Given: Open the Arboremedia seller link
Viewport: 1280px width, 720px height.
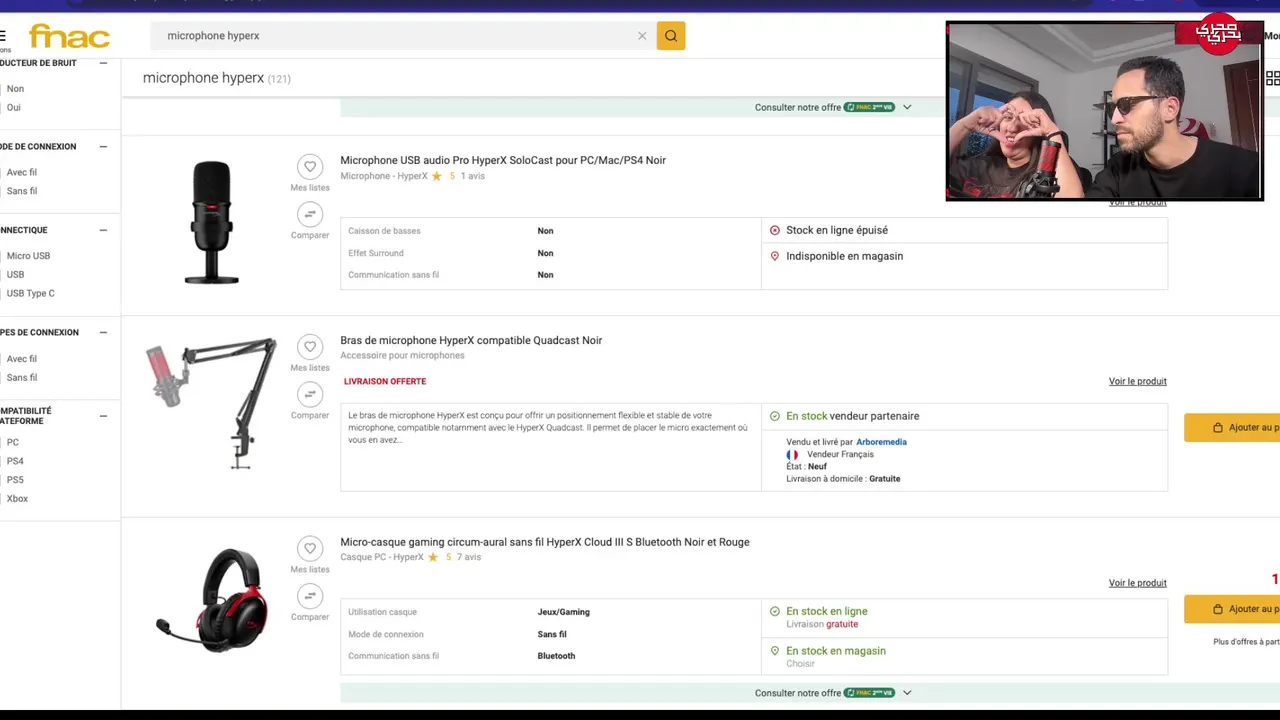Looking at the screenshot, I should tap(881, 442).
